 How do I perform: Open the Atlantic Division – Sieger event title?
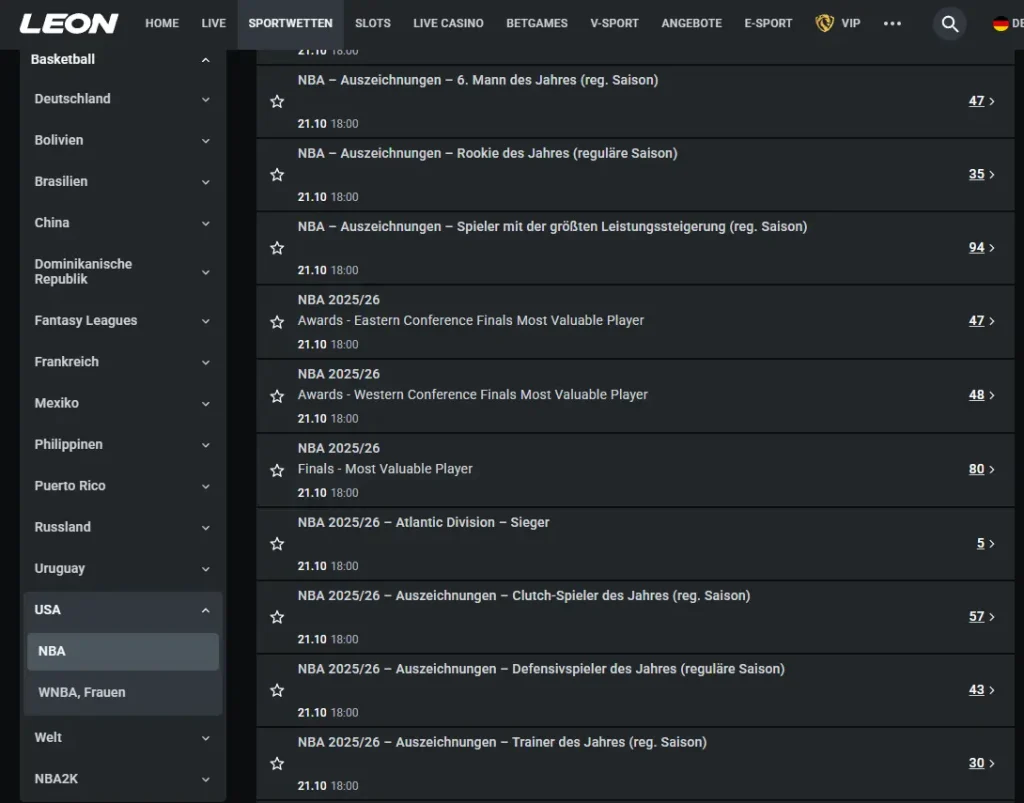(423, 522)
